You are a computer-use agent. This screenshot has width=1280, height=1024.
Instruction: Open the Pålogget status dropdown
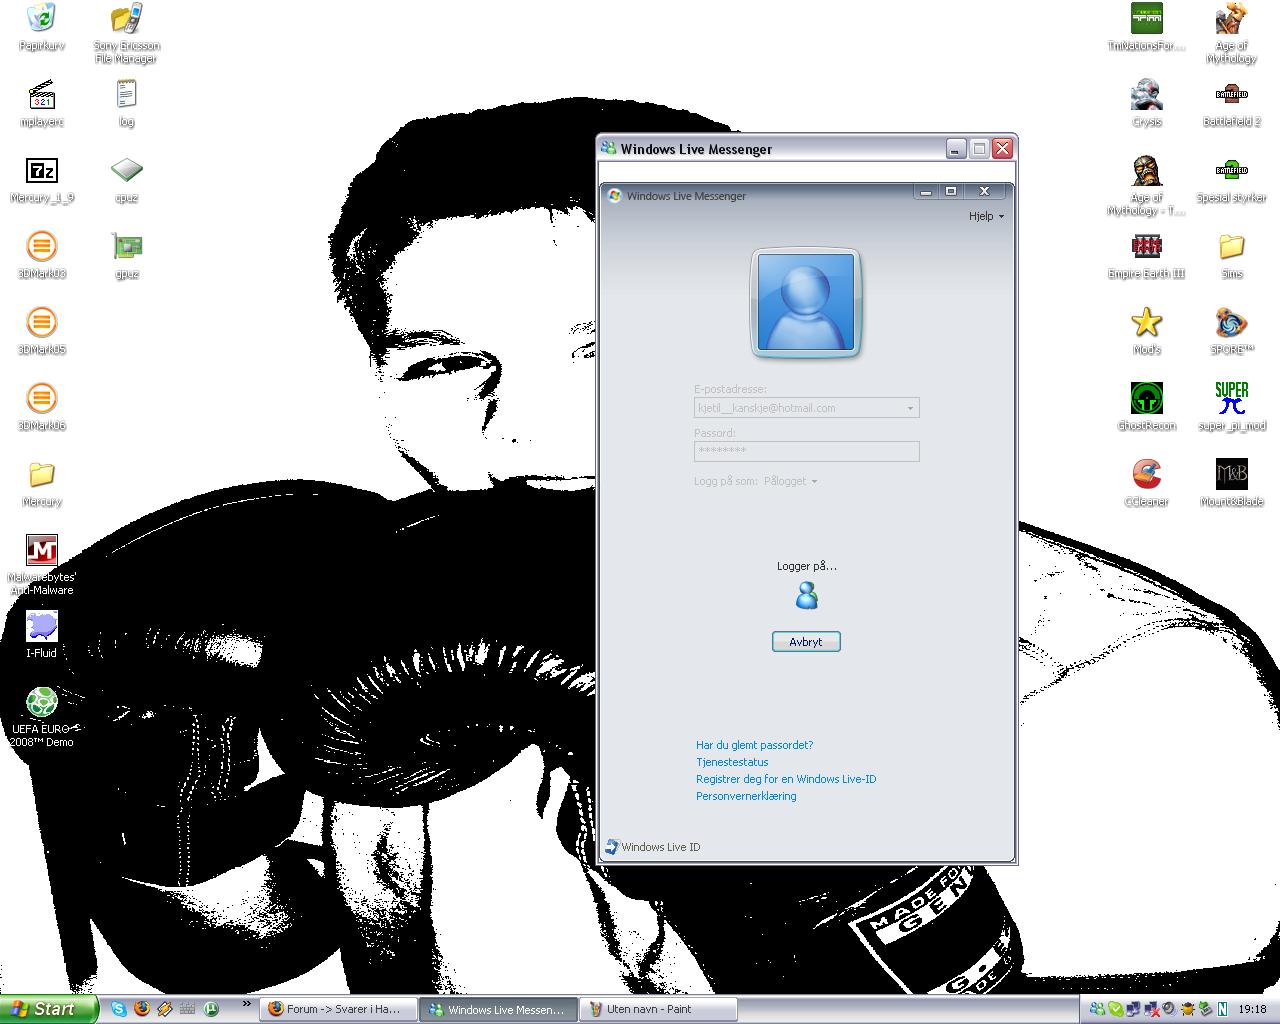[790, 481]
